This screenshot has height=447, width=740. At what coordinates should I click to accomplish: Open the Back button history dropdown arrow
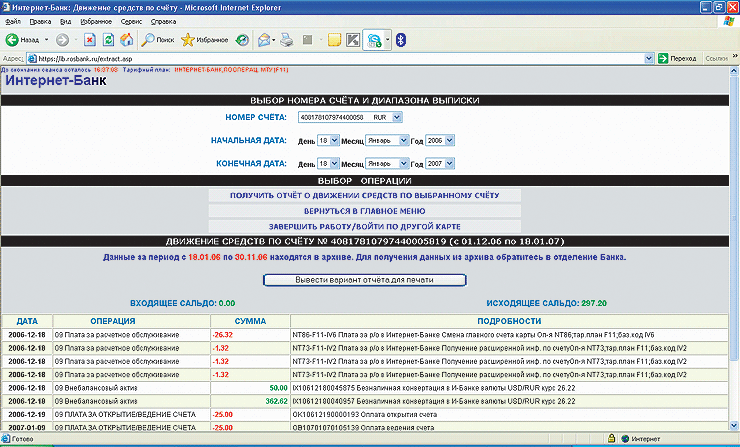[46, 40]
